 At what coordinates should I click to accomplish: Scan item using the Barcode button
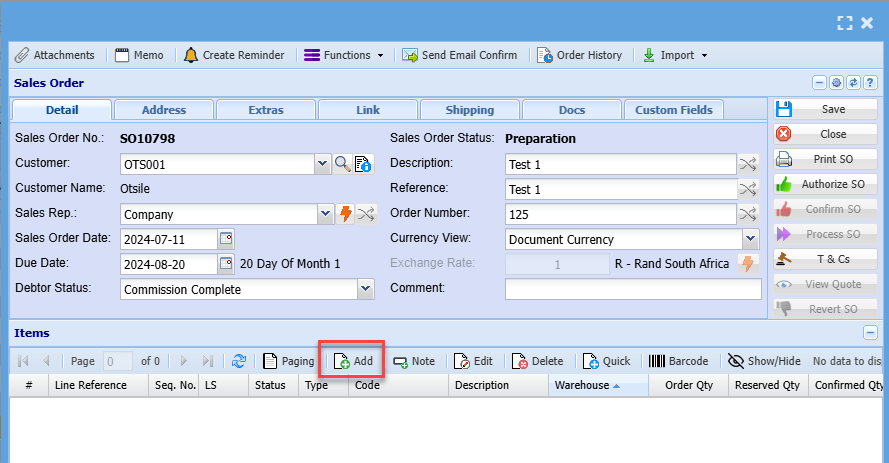(679, 361)
